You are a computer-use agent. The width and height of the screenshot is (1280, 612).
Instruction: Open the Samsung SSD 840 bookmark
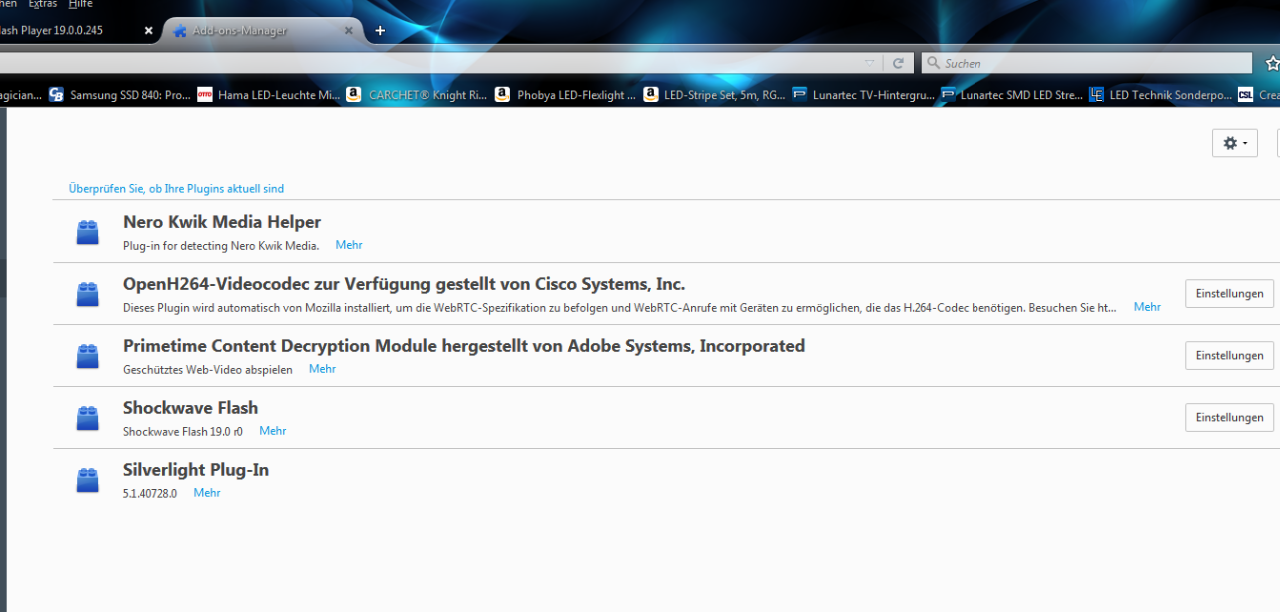119,95
